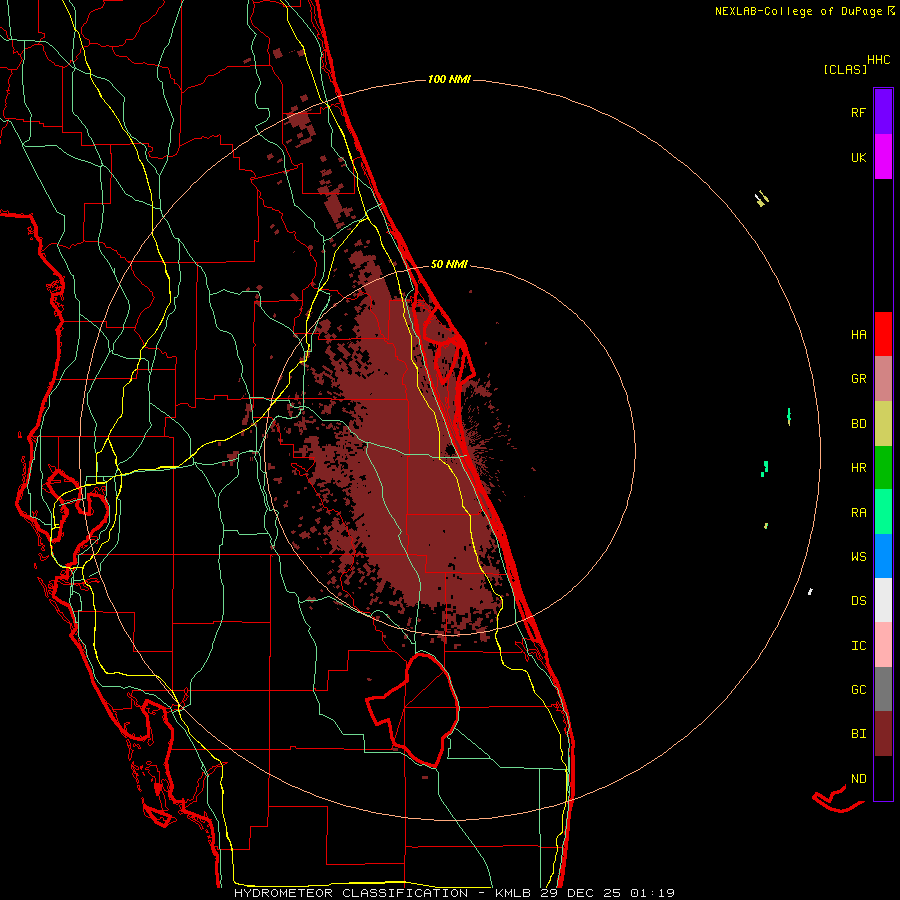
Task: Click the "NEXLAB-College of DuPage" header text
Action: pos(798,11)
